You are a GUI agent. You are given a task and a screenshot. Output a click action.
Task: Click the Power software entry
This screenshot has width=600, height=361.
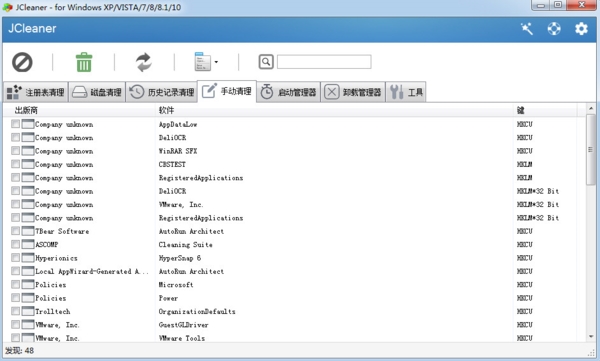click(168, 298)
